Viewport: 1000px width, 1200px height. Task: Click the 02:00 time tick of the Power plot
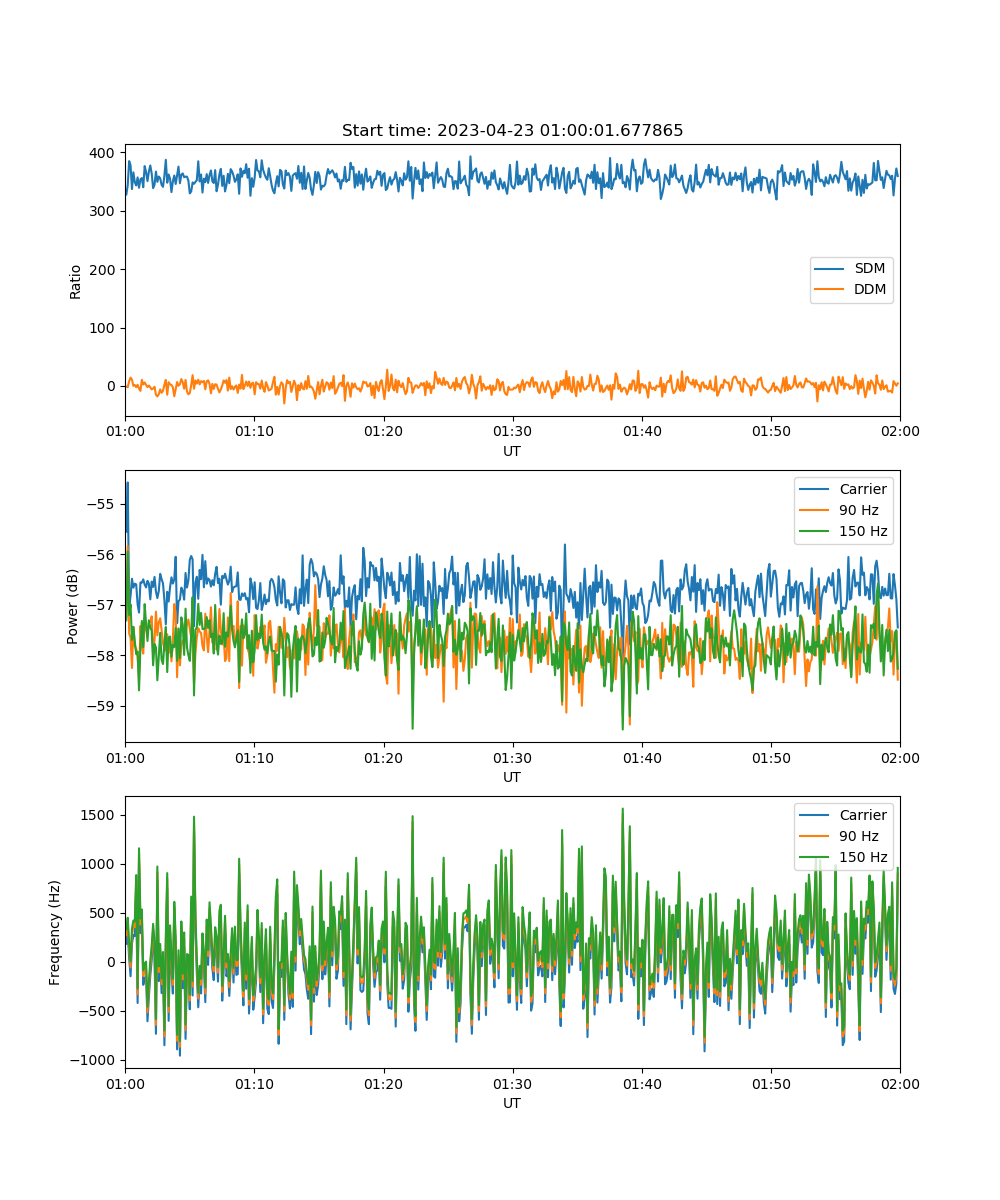pyautogui.click(x=899, y=757)
